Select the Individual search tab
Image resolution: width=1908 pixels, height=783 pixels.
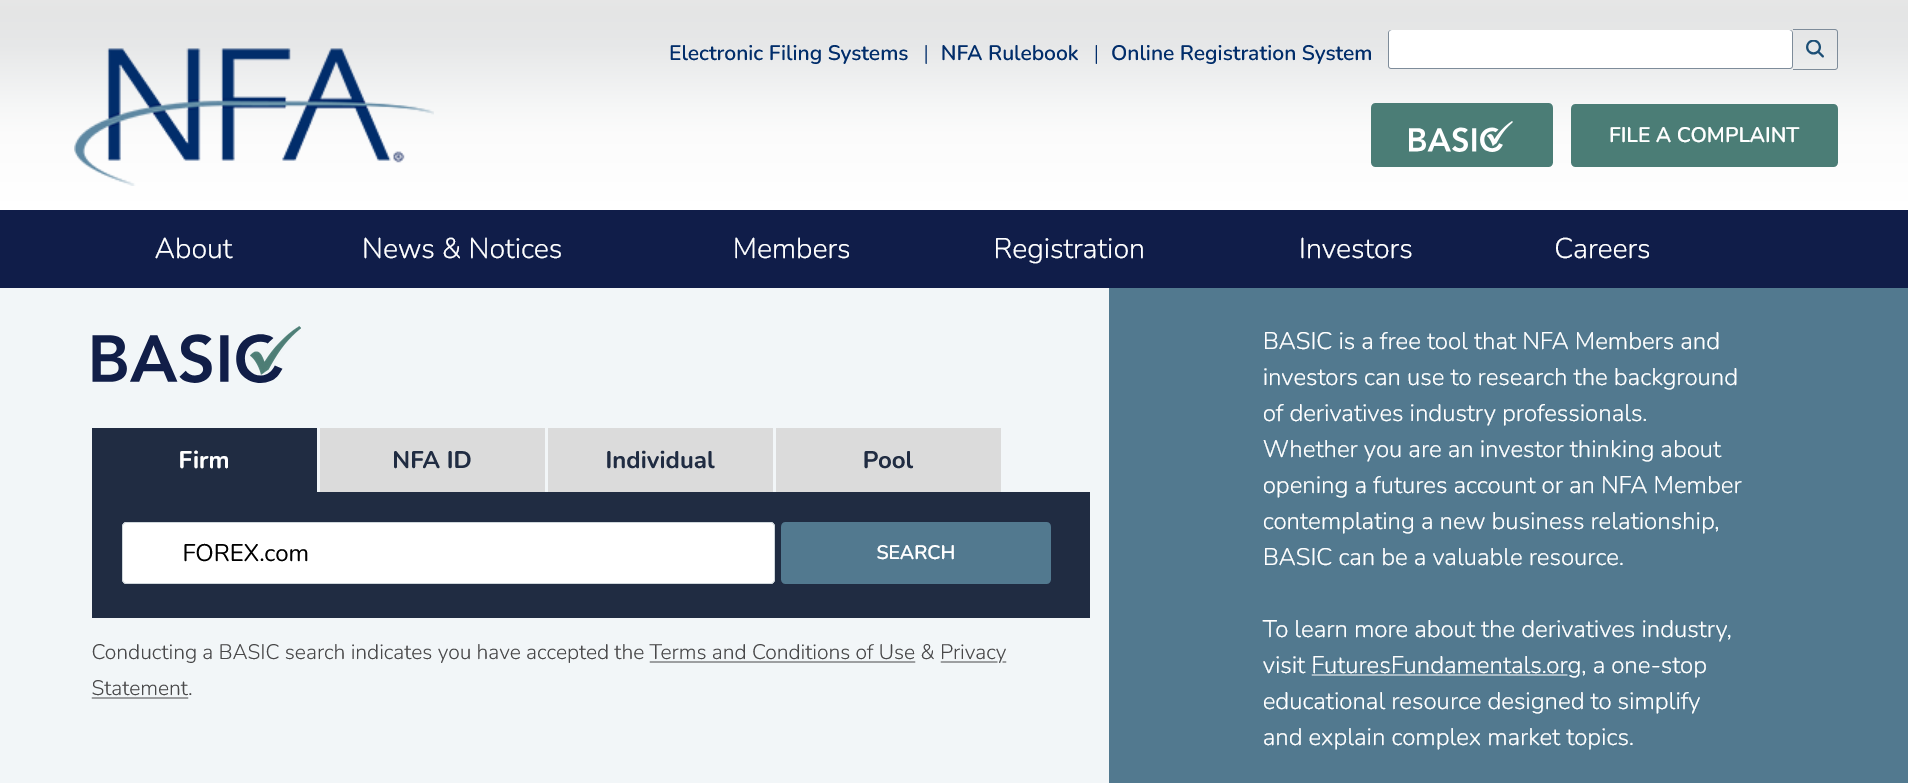click(x=660, y=460)
